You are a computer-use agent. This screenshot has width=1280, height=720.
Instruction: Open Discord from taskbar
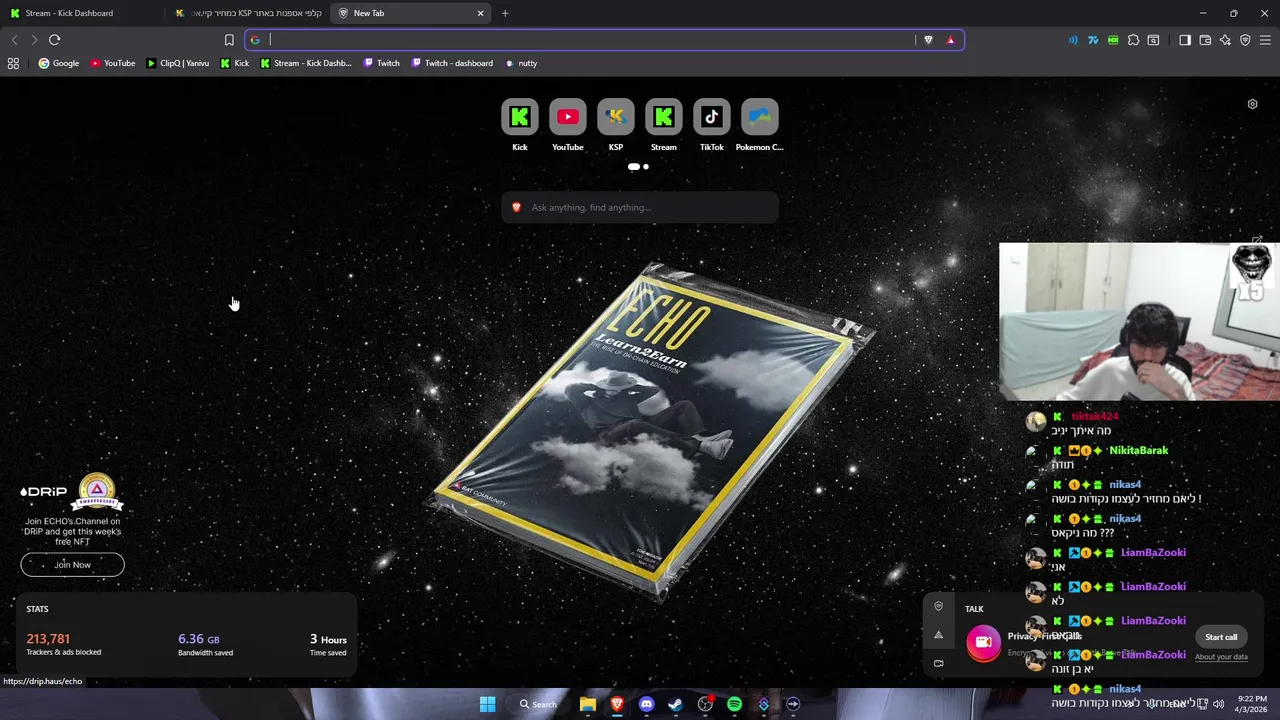[x=646, y=704]
